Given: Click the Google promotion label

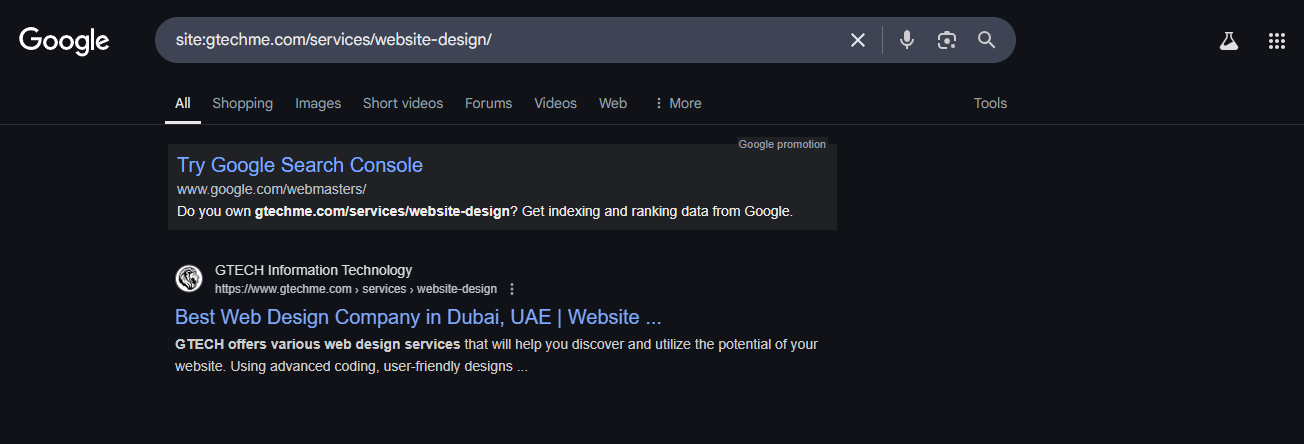Looking at the screenshot, I should coord(782,144).
